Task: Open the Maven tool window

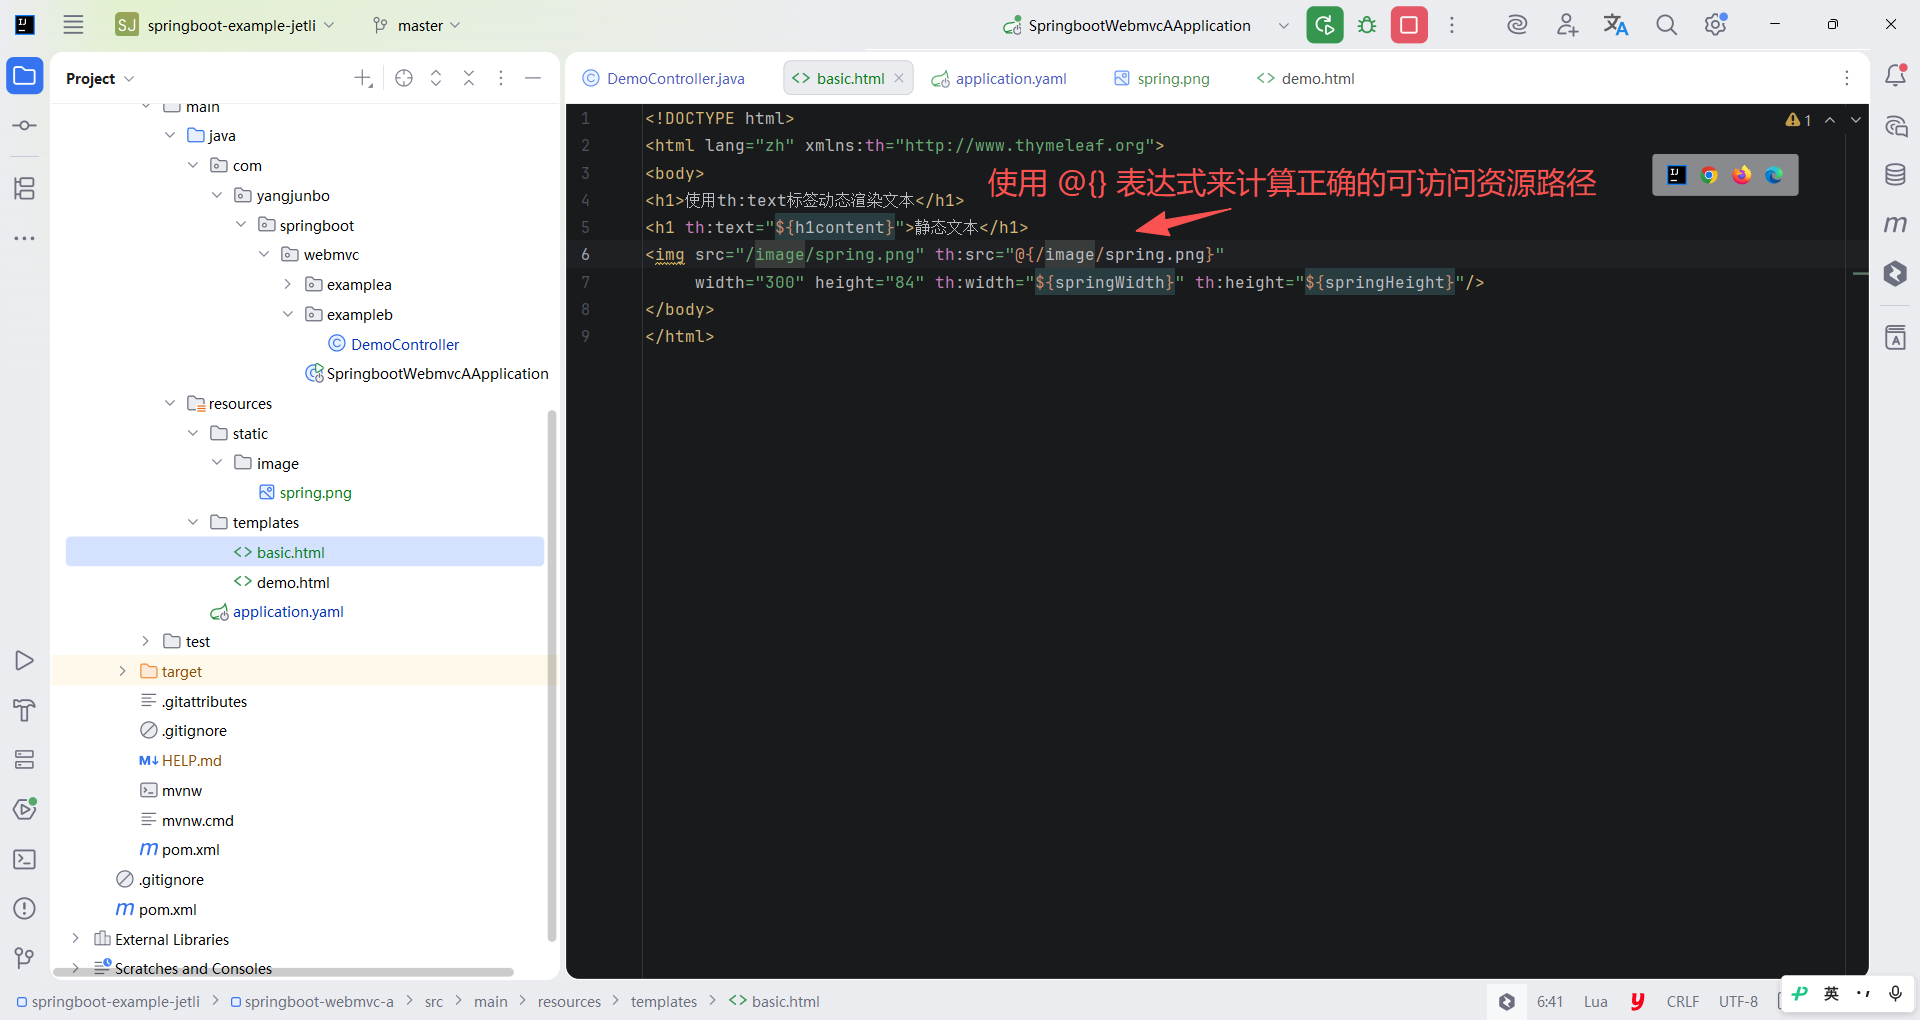Action: point(1895,224)
